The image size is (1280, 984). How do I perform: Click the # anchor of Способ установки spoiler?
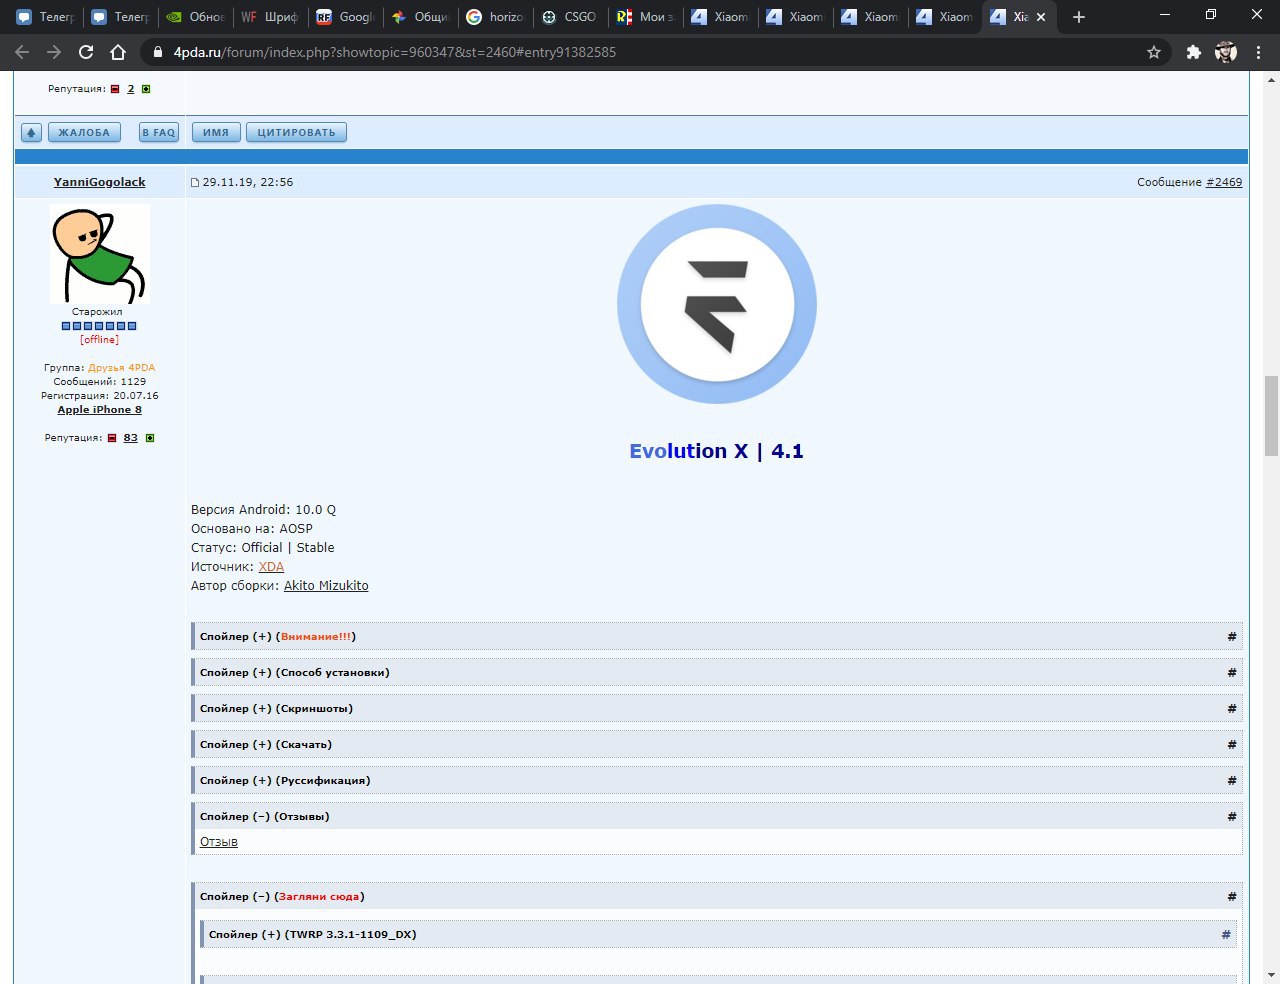[1232, 672]
